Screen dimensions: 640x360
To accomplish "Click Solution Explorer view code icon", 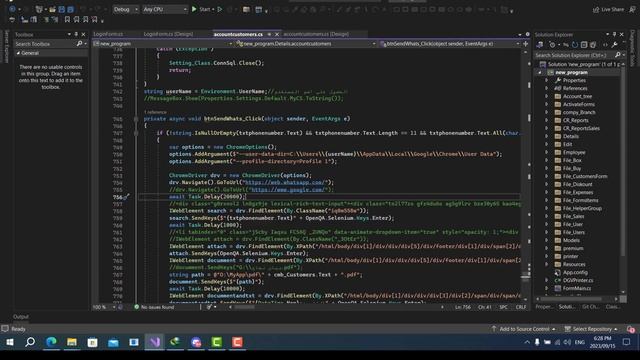I will click(605, 44).
